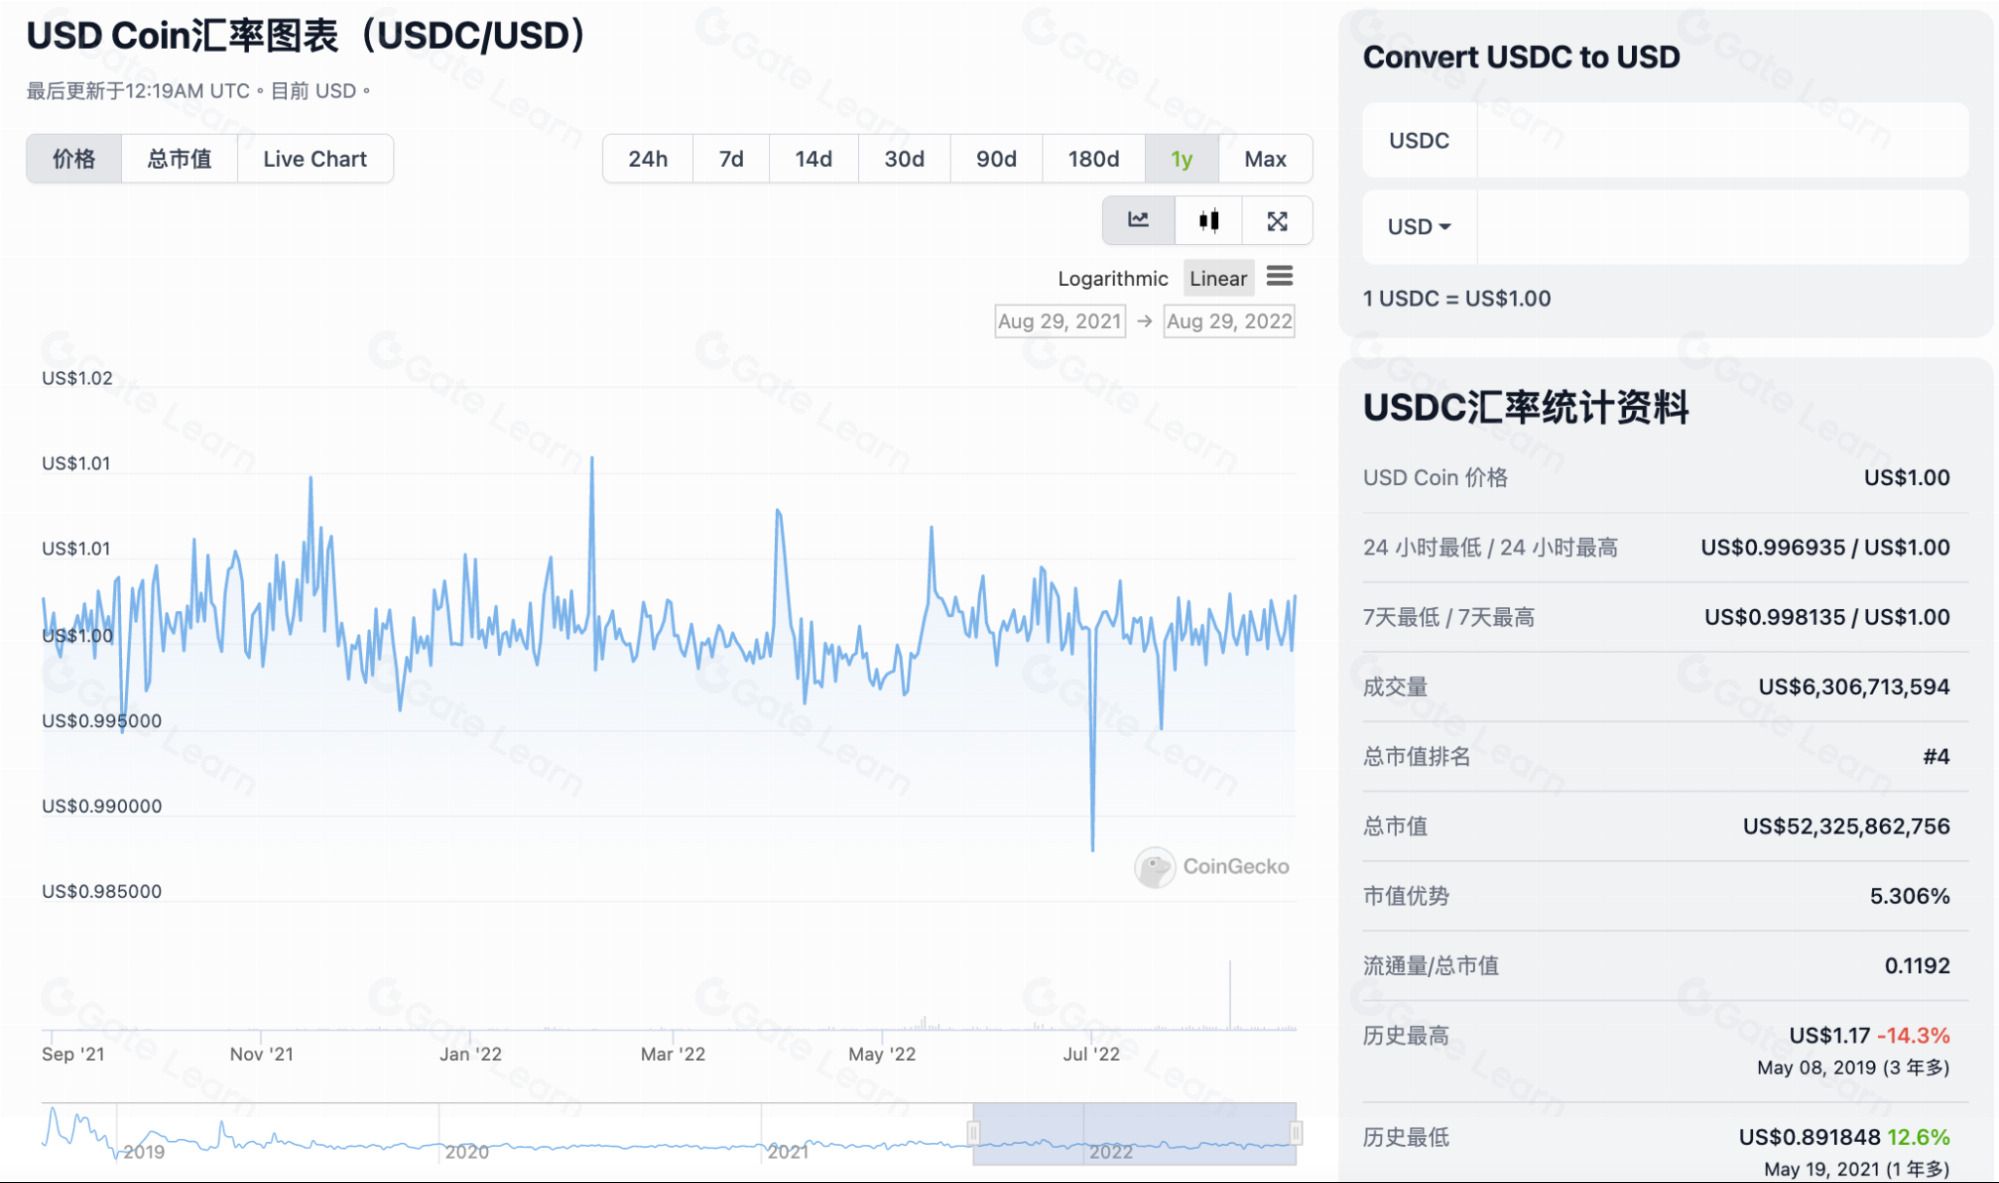
Task: Open end date Aug 29, 2022 picker
Action: point(1229,321)
